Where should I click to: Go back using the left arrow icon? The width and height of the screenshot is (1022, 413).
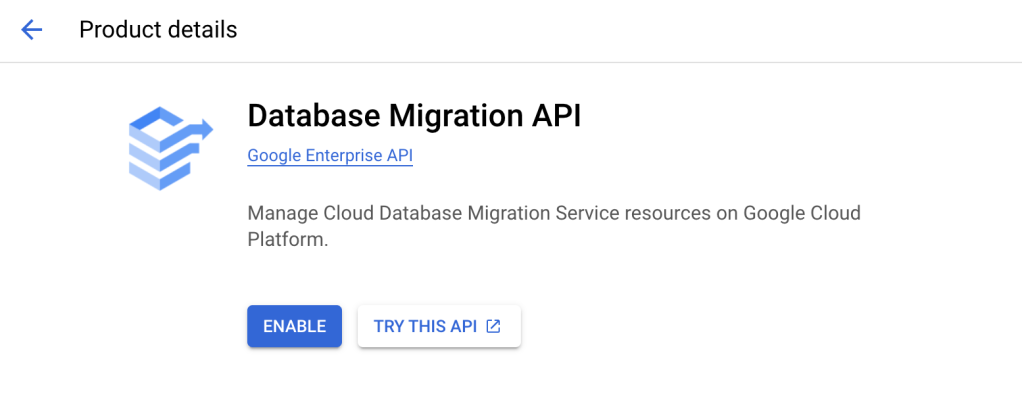(x=31, y=30)
